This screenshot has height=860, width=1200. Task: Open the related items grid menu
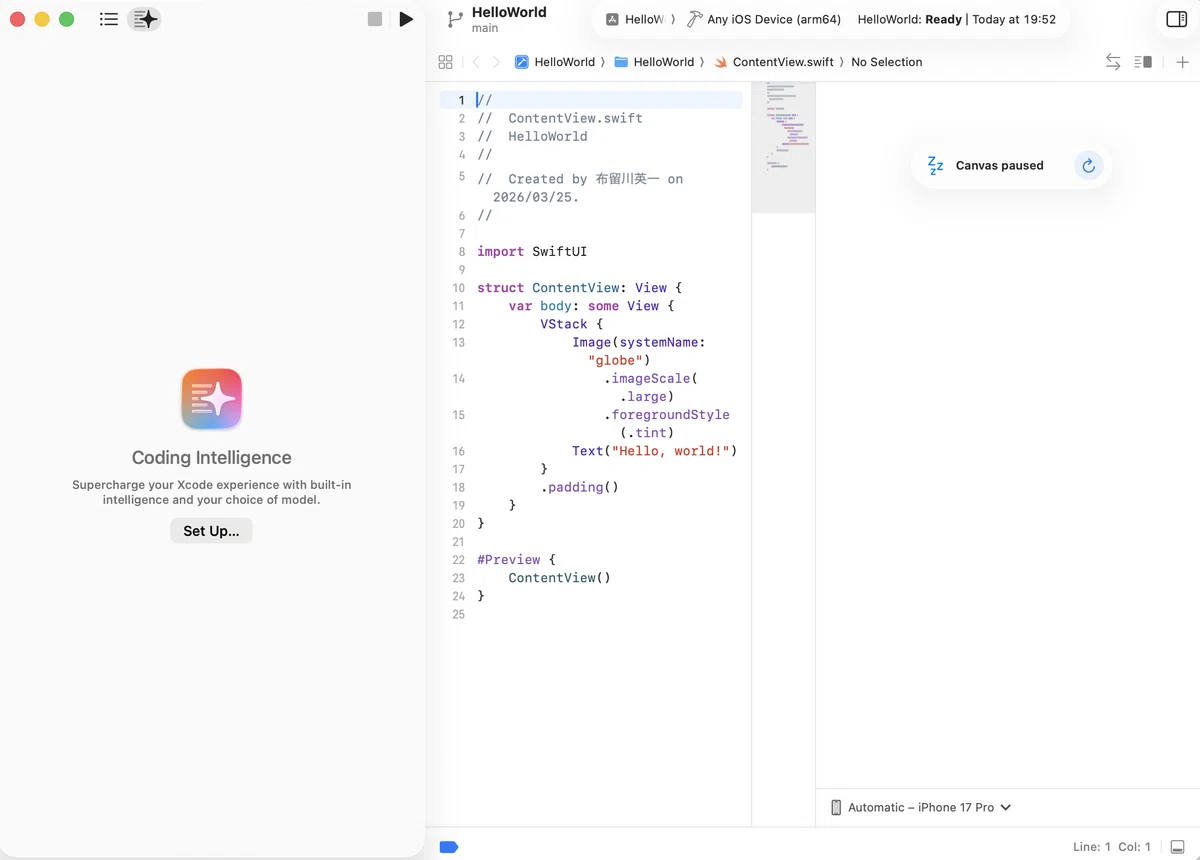446,62
